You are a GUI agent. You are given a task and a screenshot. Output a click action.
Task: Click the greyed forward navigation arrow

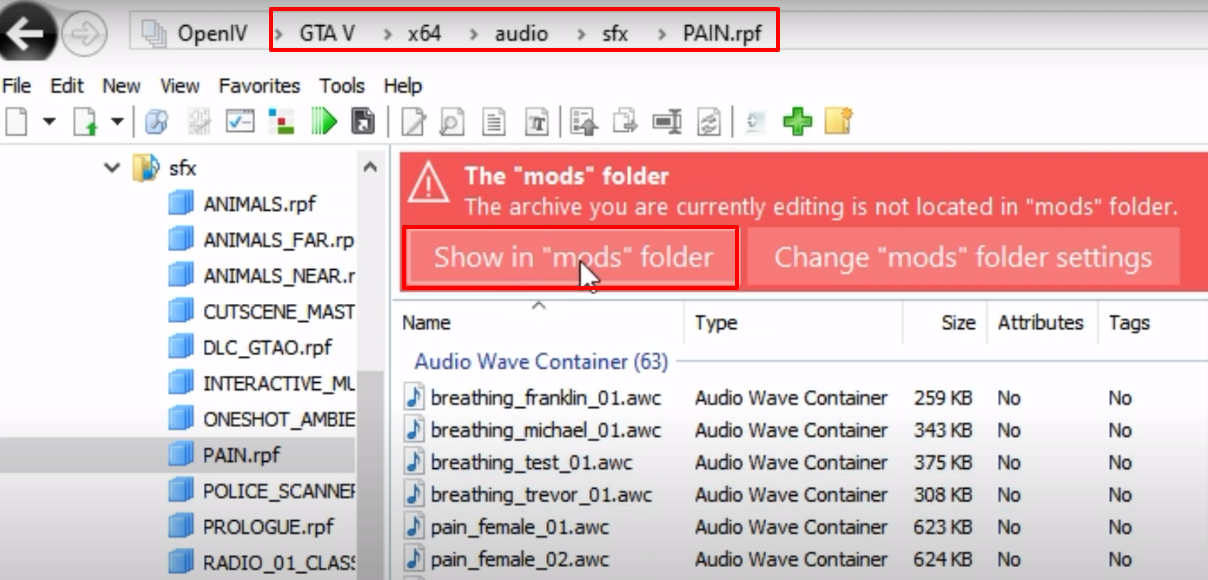tap(83, 33)
